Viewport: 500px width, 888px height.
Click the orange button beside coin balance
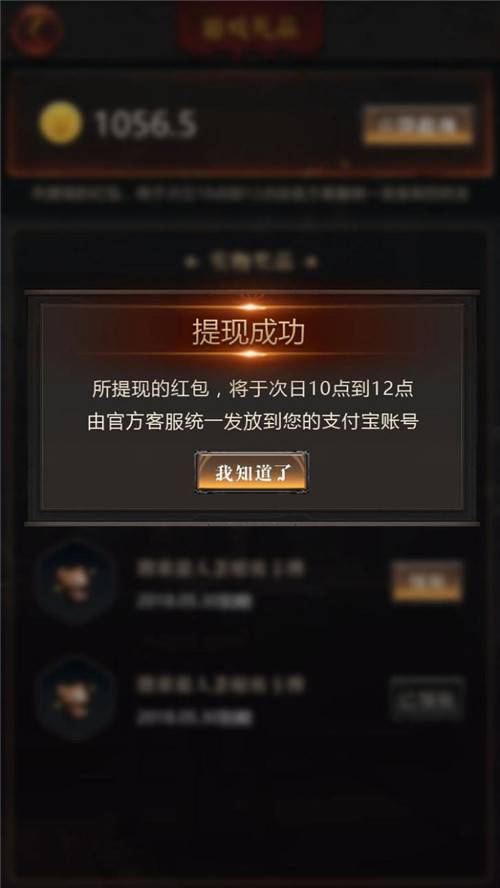pyautogui.click(x=418, y=125)
